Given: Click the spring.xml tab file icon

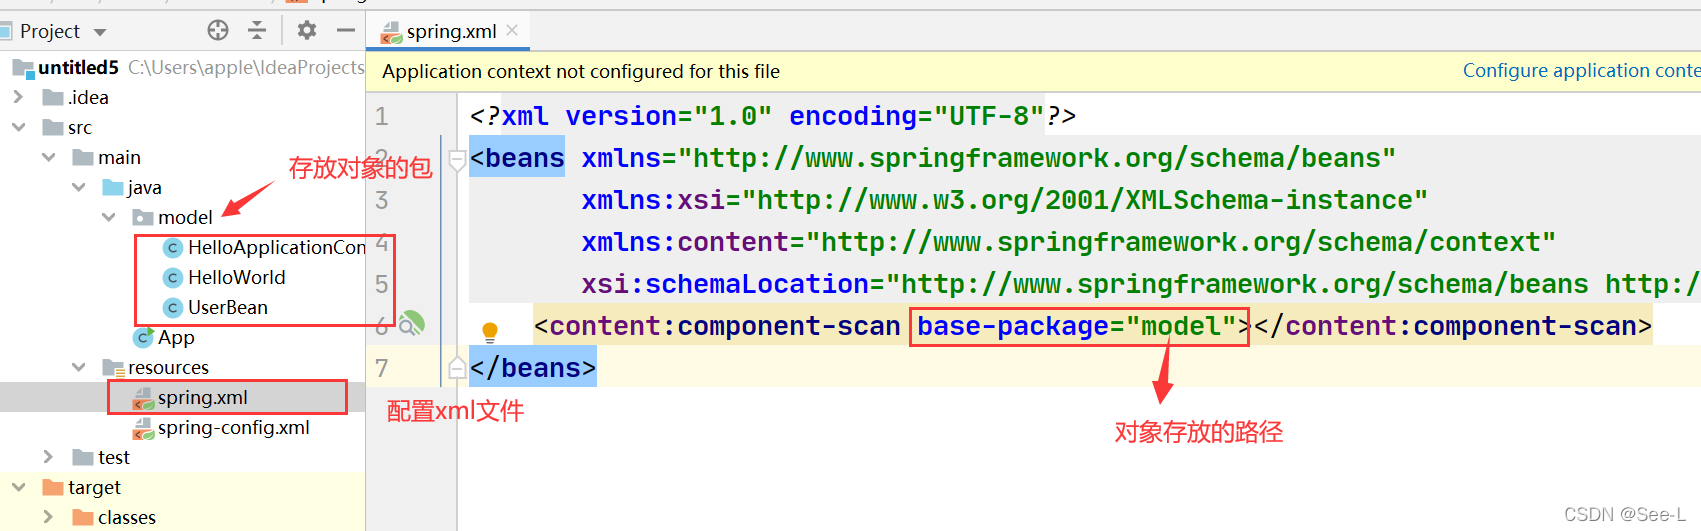Looking at the screenshot, I should tap(391, 32).
